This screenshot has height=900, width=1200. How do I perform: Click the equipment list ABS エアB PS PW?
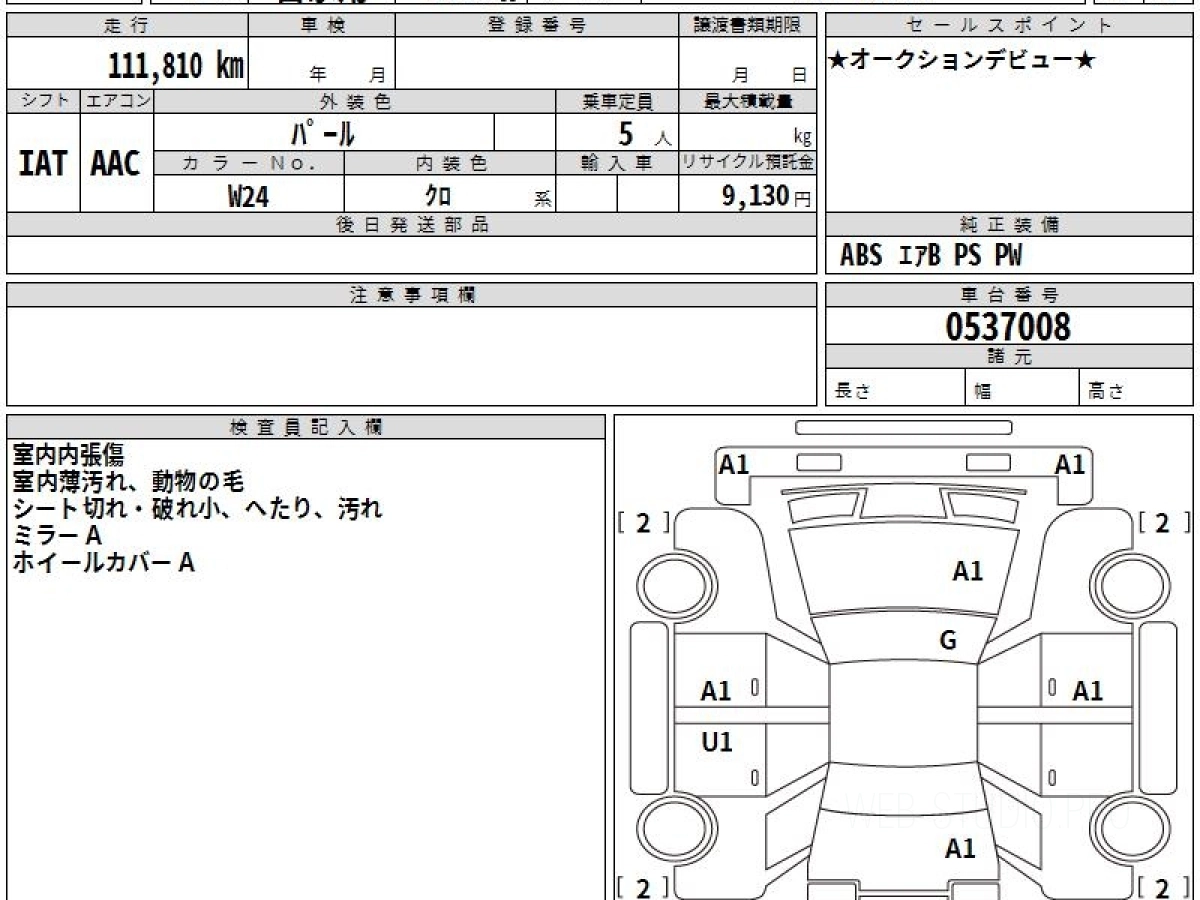(x=931, y=256)
